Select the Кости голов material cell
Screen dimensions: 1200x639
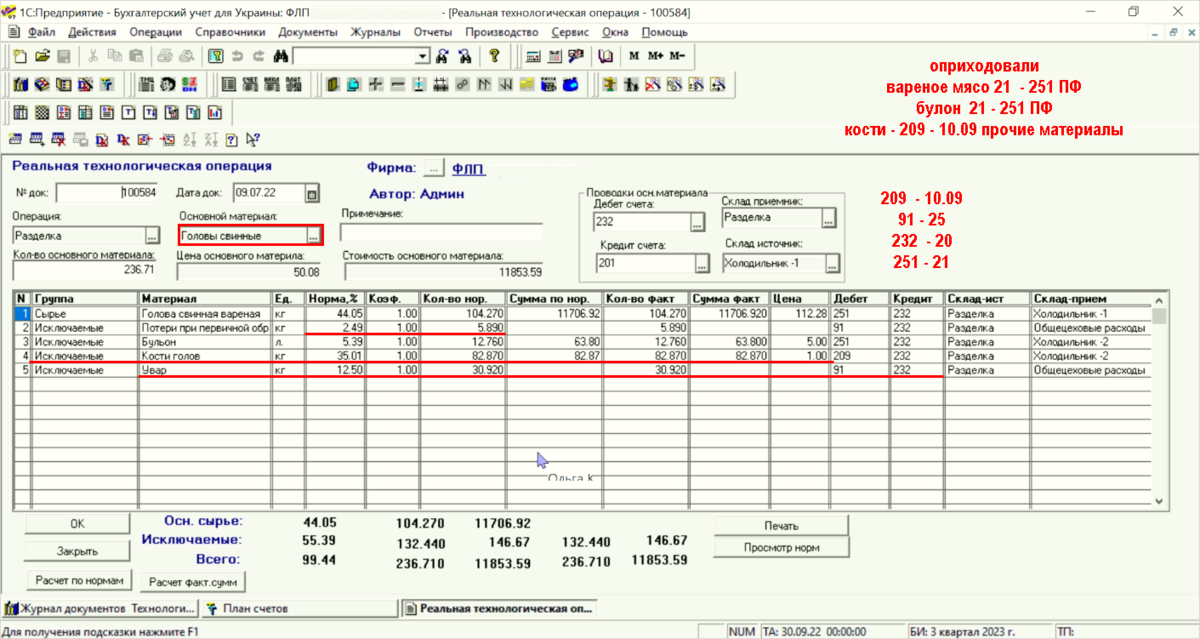point(205,356)
